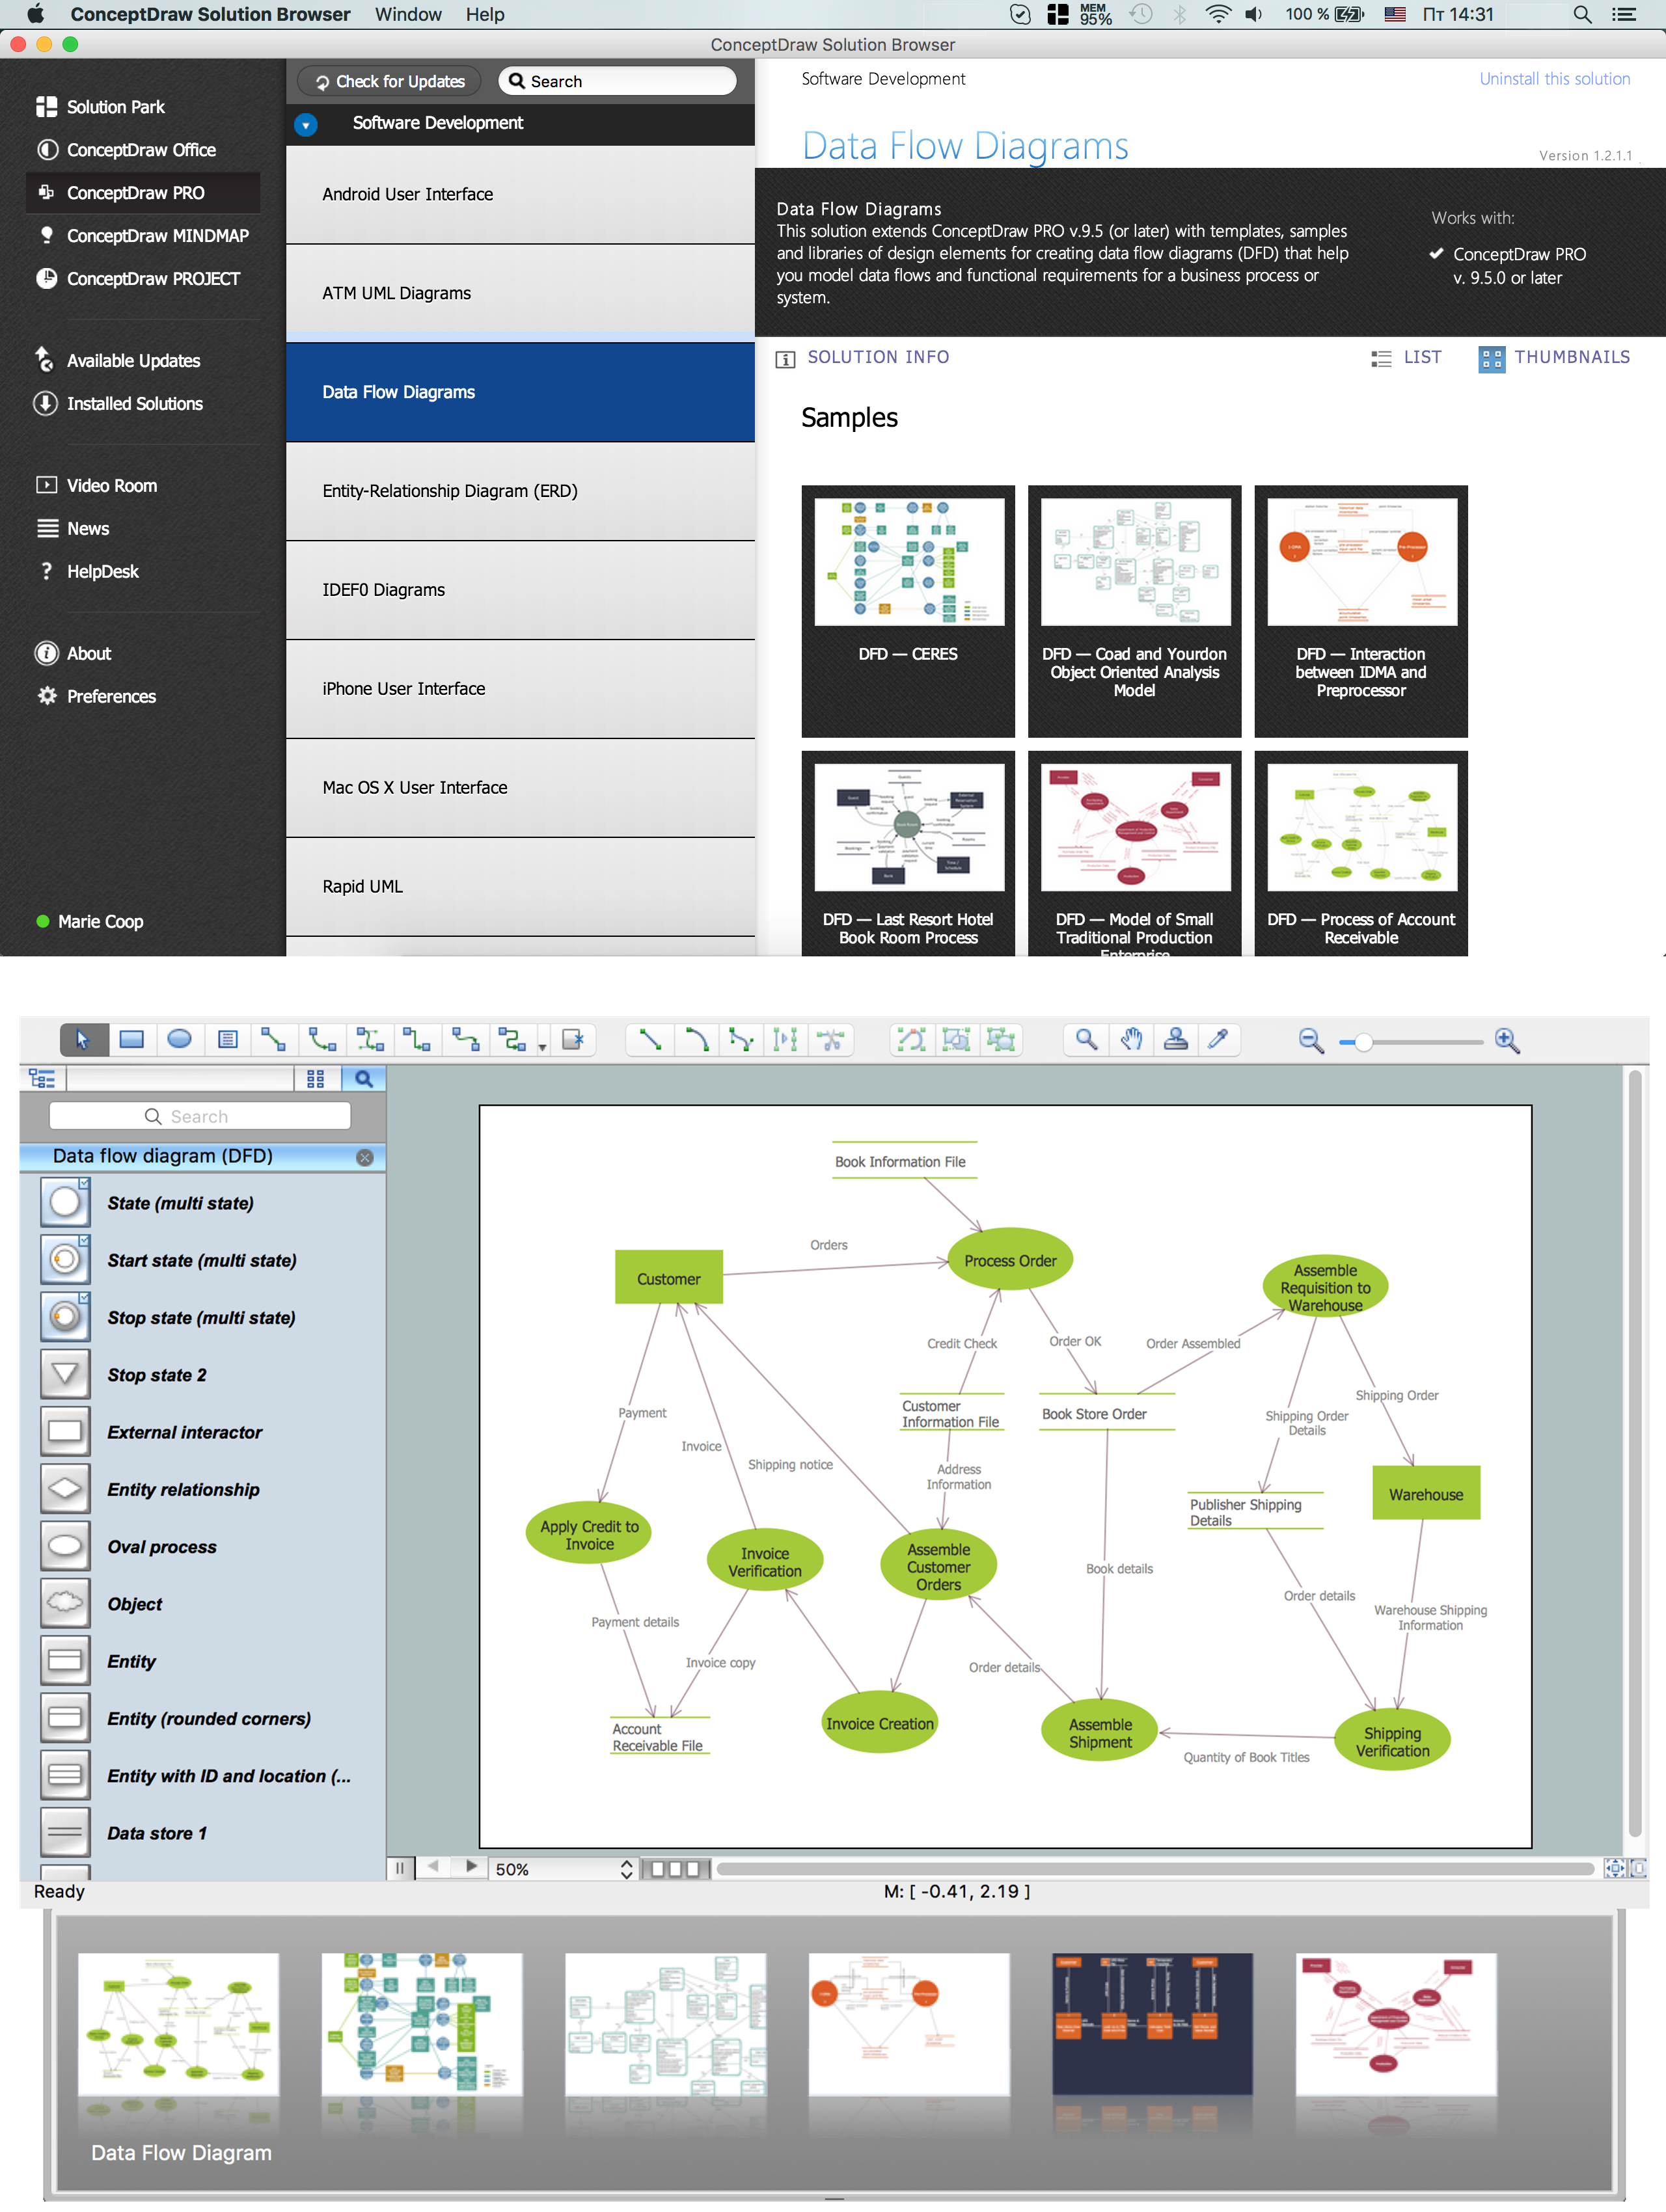Open Available Updates

pyautogui.click(x=118, y=361)
